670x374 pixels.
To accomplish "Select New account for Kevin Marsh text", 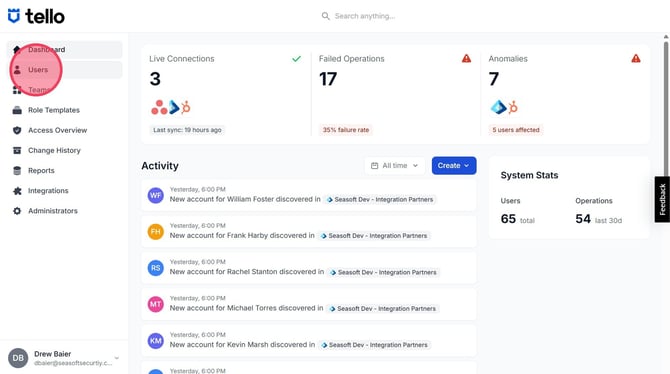I will tap(242, 345).
